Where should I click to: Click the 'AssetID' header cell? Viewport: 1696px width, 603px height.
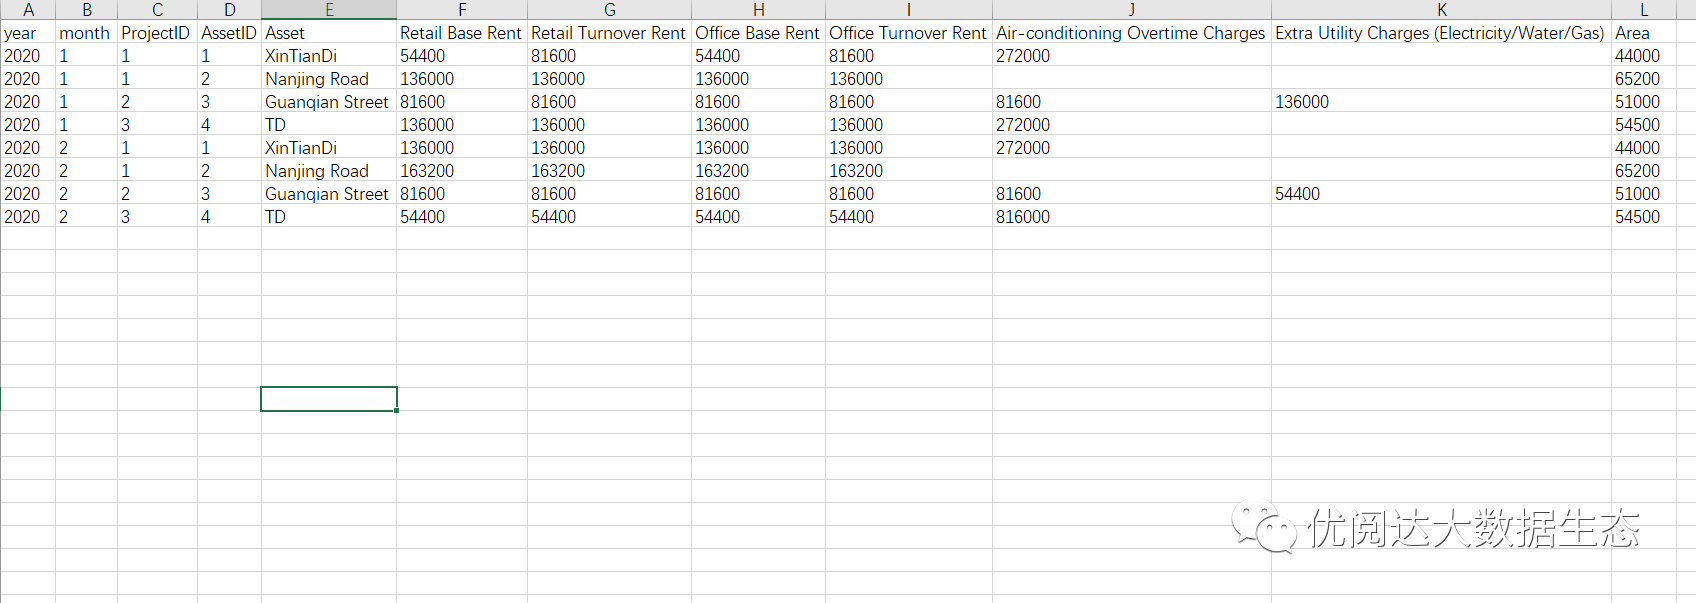(229, 33)
